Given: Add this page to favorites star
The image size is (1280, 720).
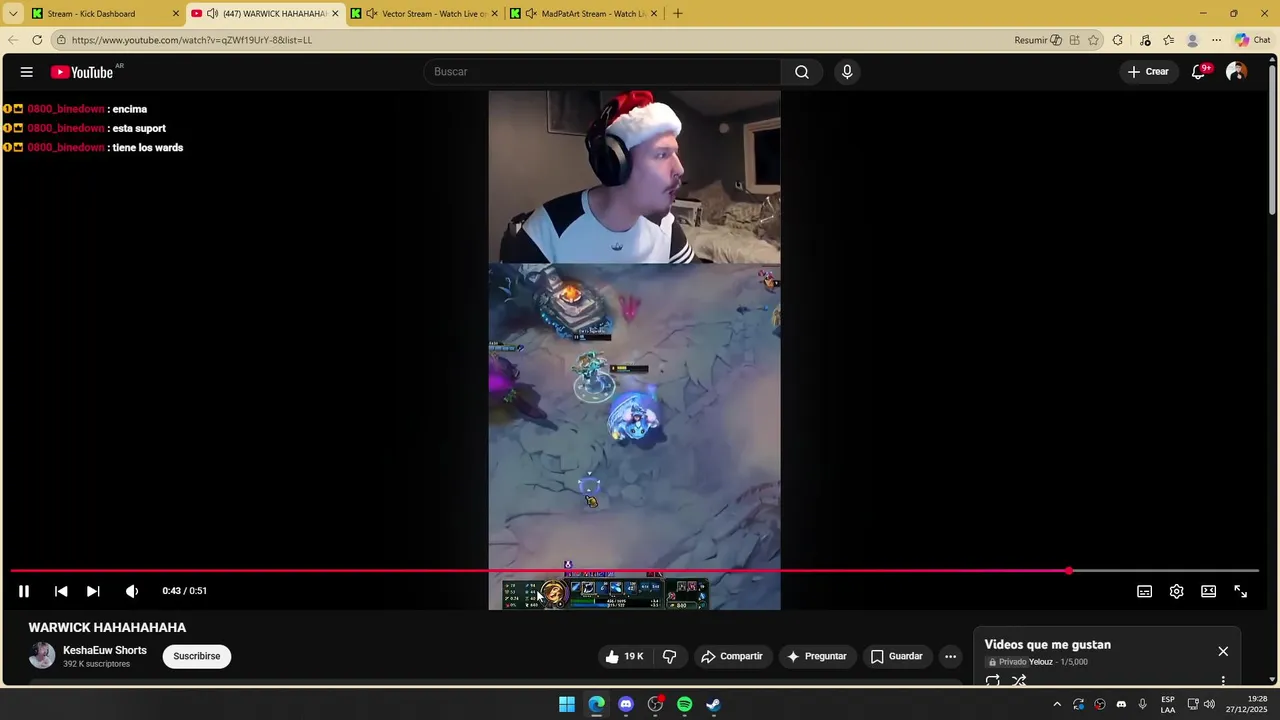Looking at the screenshot, I should coord(1093,40).
